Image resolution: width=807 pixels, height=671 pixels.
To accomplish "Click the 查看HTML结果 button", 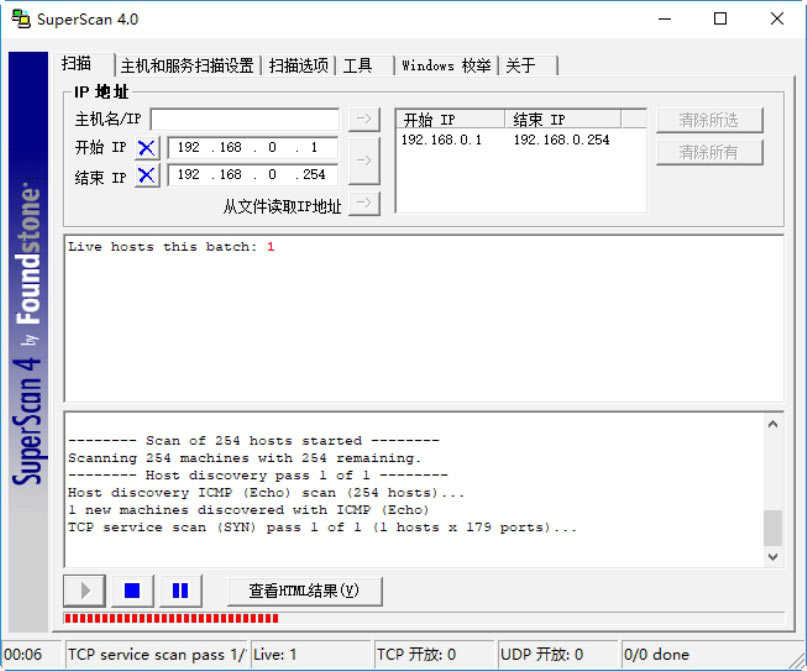I will (x=304, y=591).
